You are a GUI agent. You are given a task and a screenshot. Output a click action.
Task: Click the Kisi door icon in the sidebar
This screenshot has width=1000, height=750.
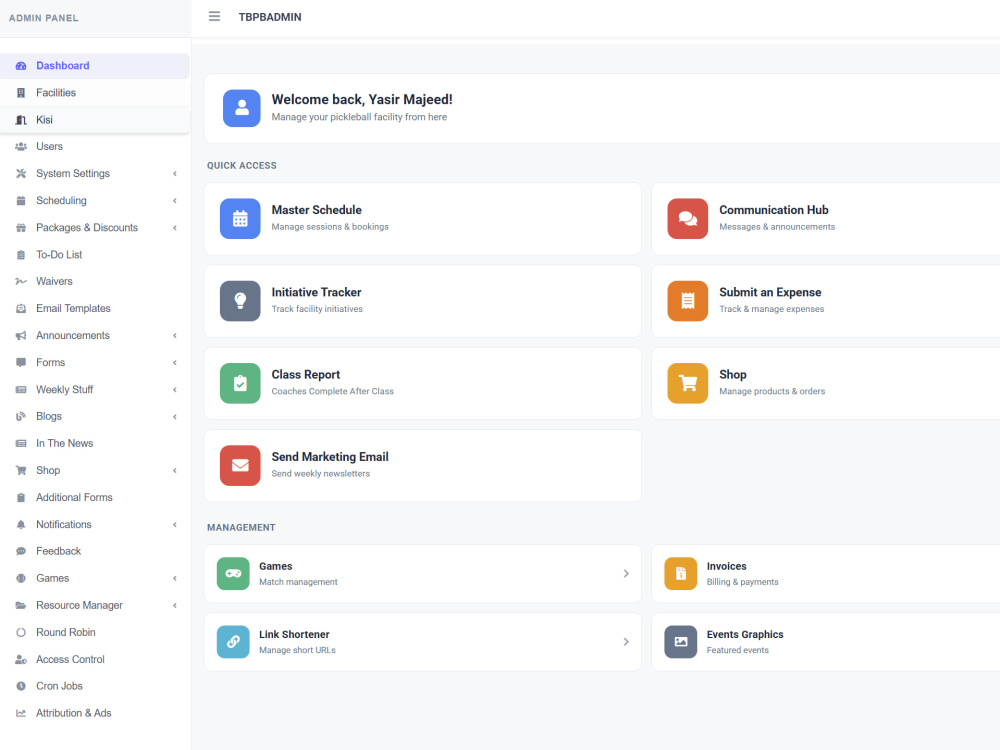click(21, 120)
